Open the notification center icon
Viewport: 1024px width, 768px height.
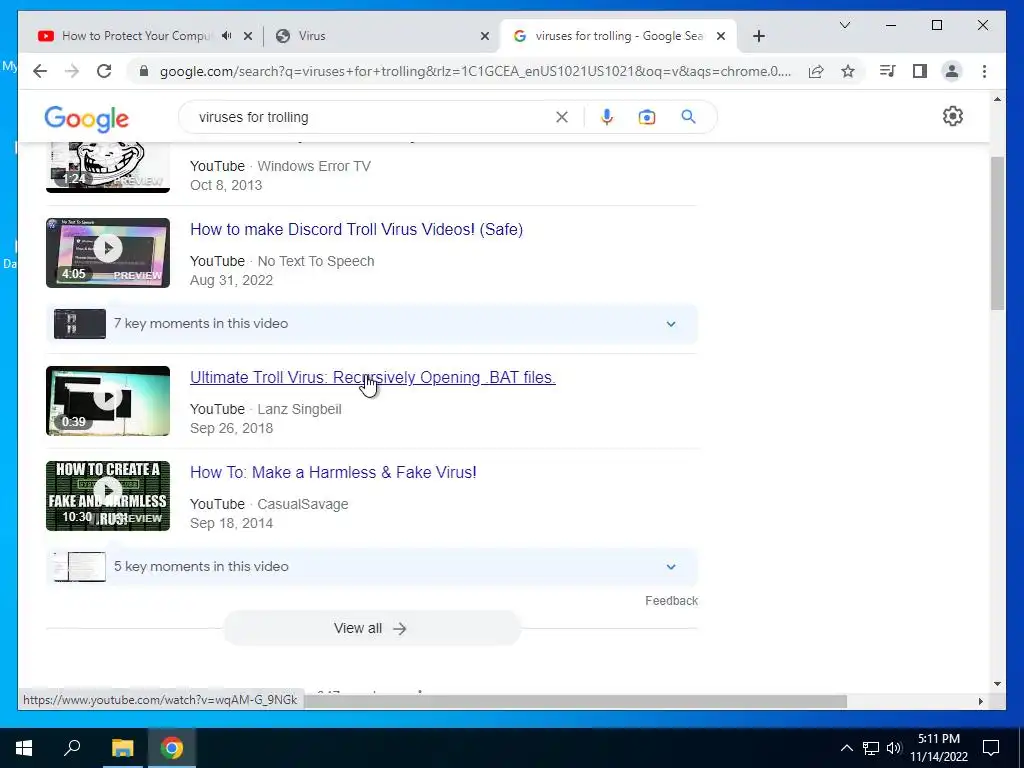[991, 748]
